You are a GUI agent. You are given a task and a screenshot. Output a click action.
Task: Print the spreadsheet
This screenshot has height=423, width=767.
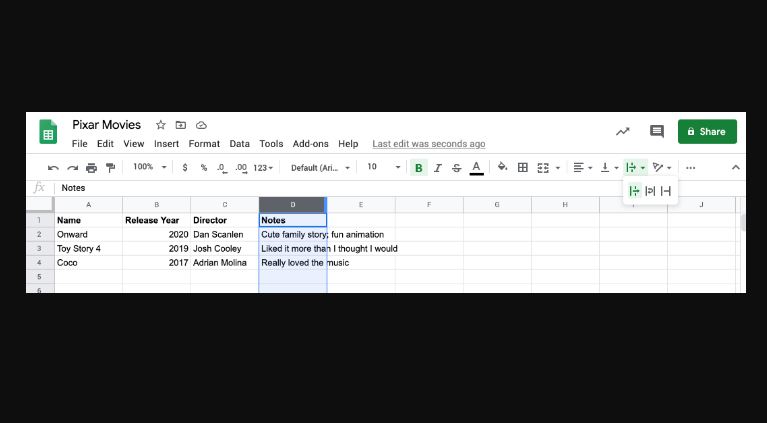coord(91,168)
